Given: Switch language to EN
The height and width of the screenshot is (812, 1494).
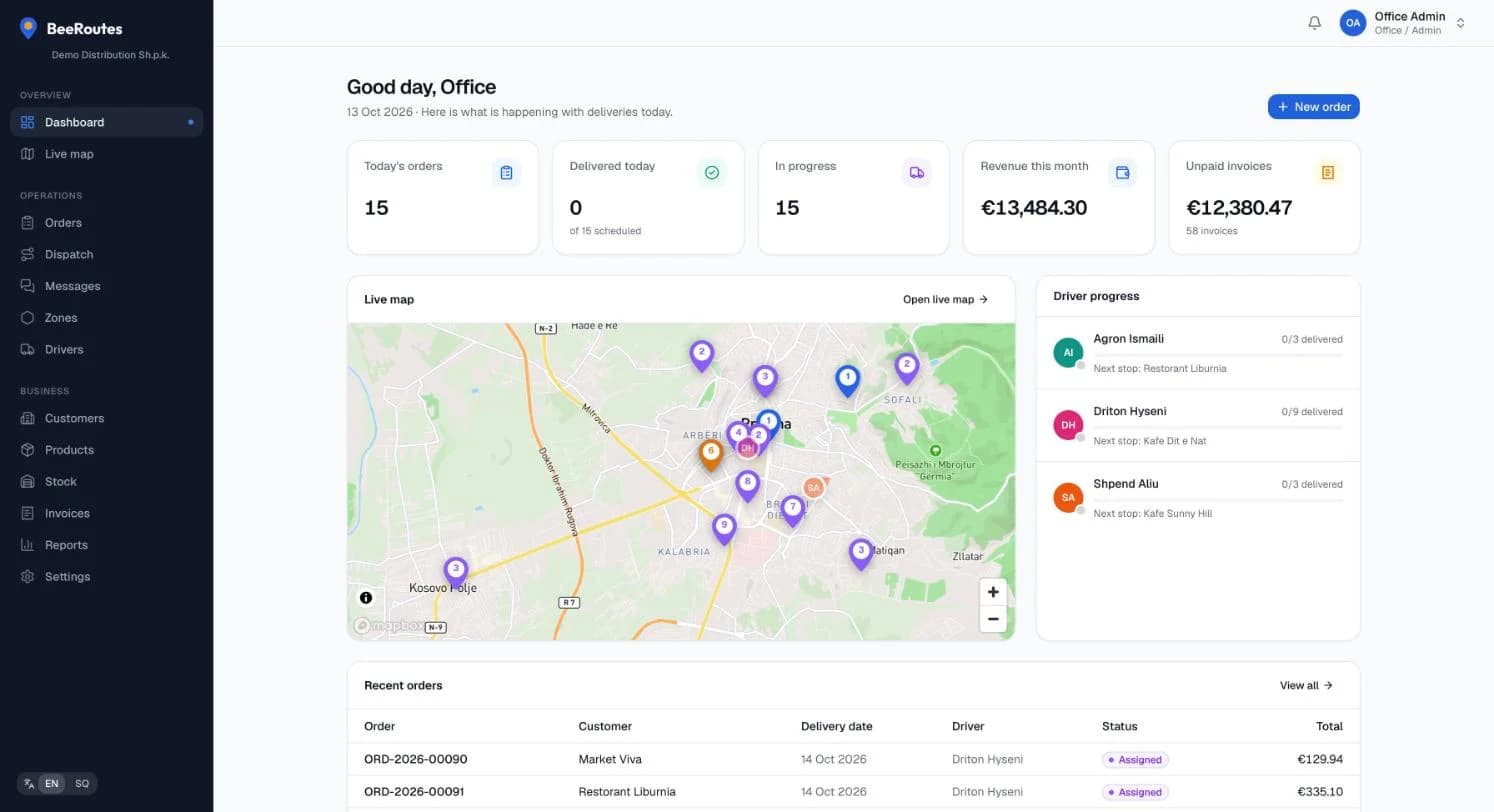Looking at the screenshot, I should tap(51, 784).
